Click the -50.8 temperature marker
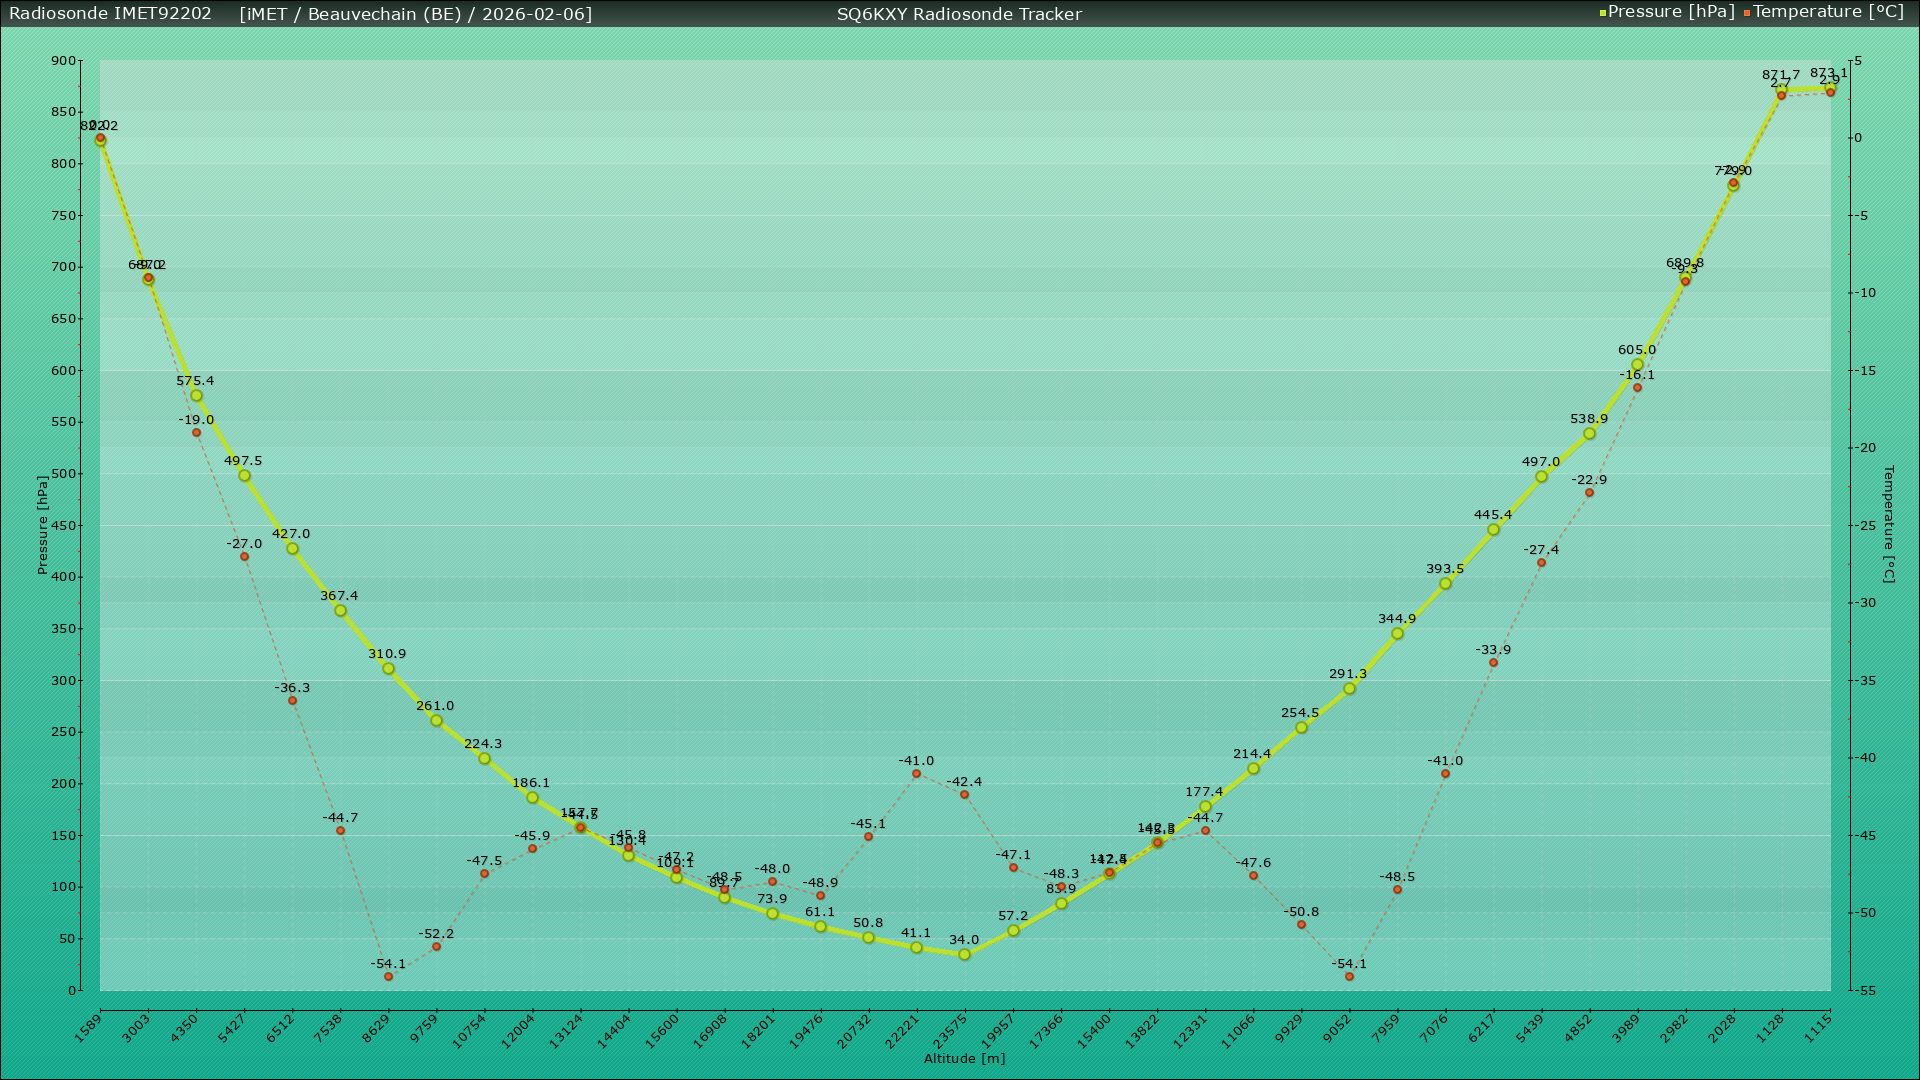1920x1080 pixels. point(1301,925)
